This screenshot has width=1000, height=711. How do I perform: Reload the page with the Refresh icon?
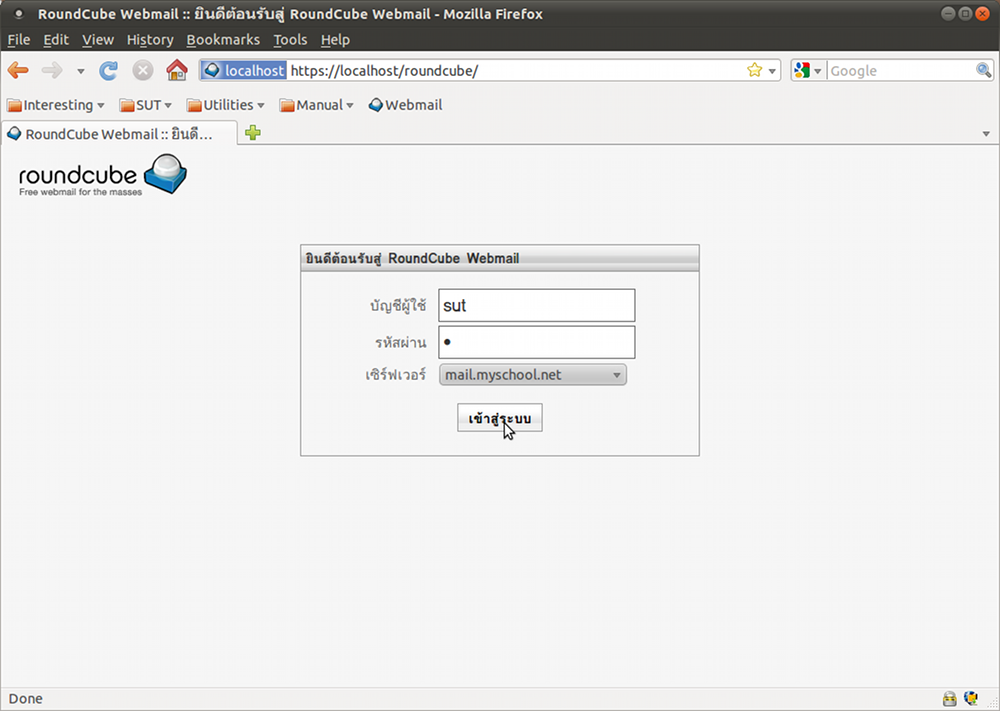[108, 70]
